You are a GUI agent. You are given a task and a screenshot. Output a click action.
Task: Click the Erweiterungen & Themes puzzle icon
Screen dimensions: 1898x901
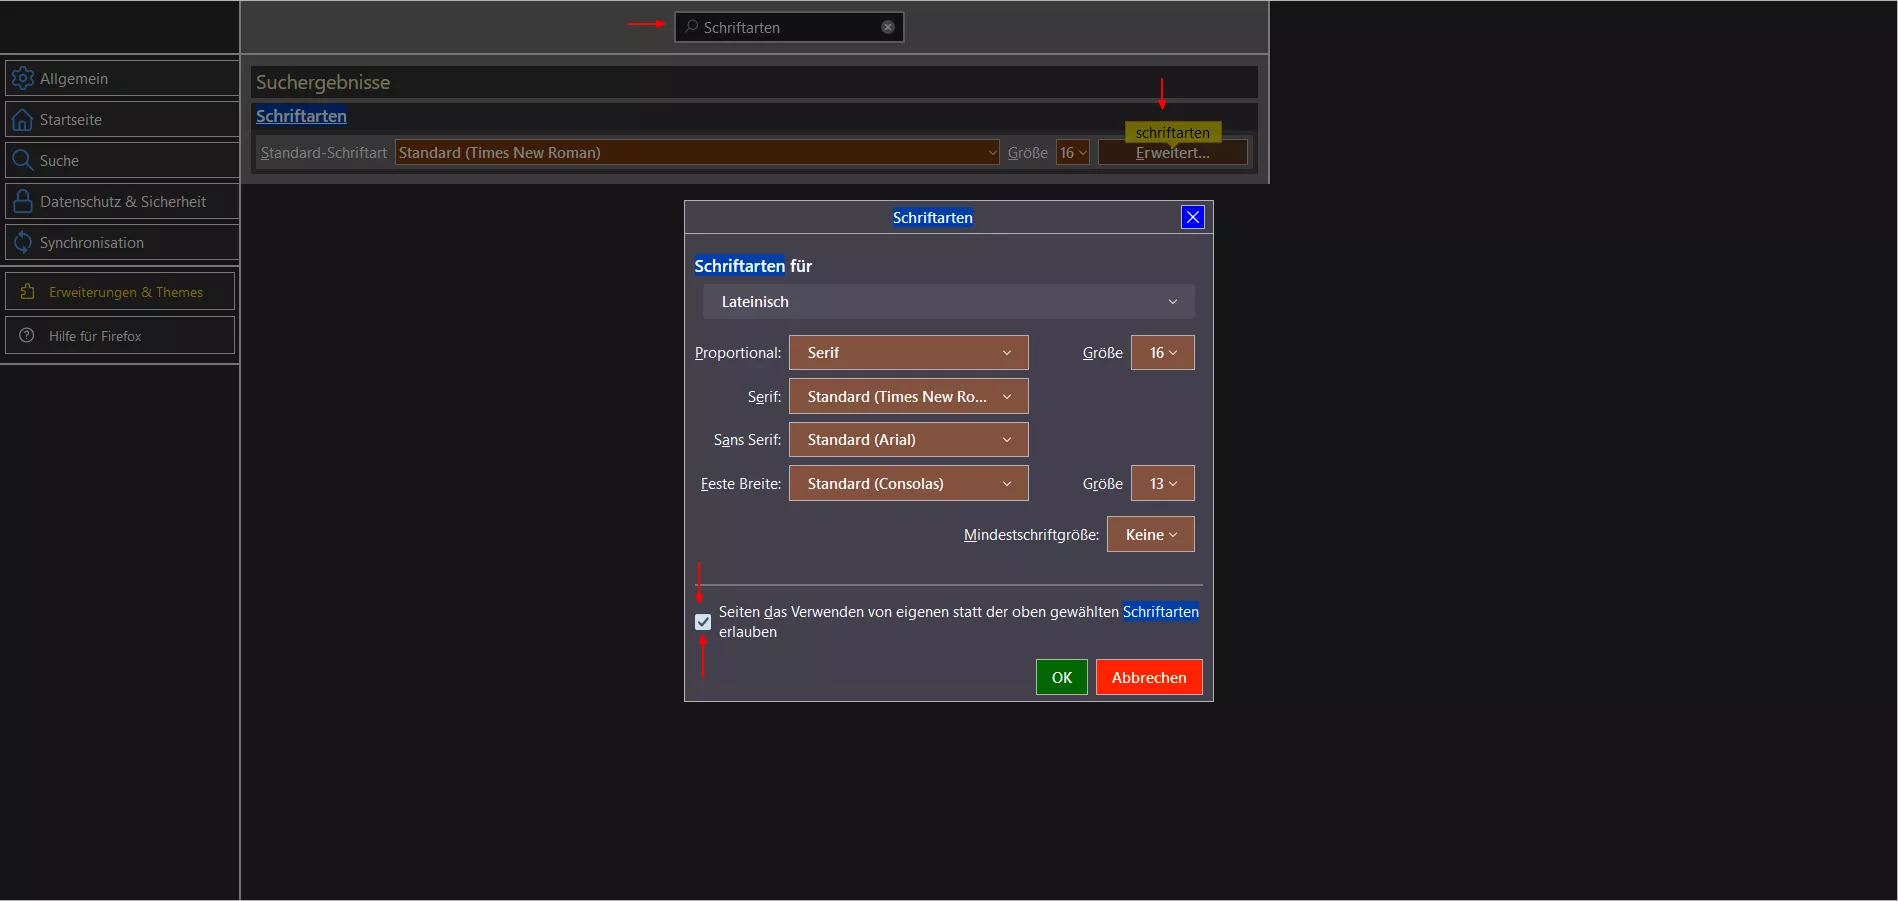click(28, 292)
